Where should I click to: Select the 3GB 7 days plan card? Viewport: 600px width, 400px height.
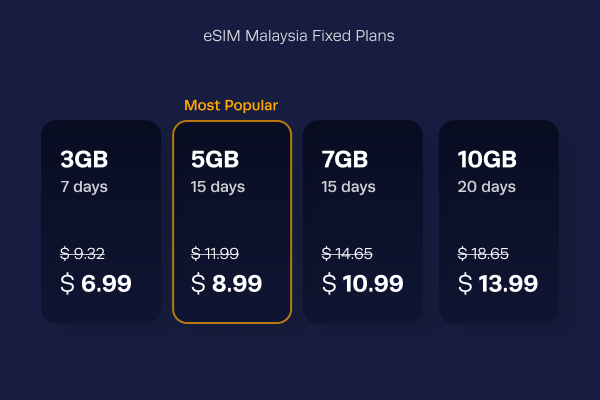coord(101,222)
